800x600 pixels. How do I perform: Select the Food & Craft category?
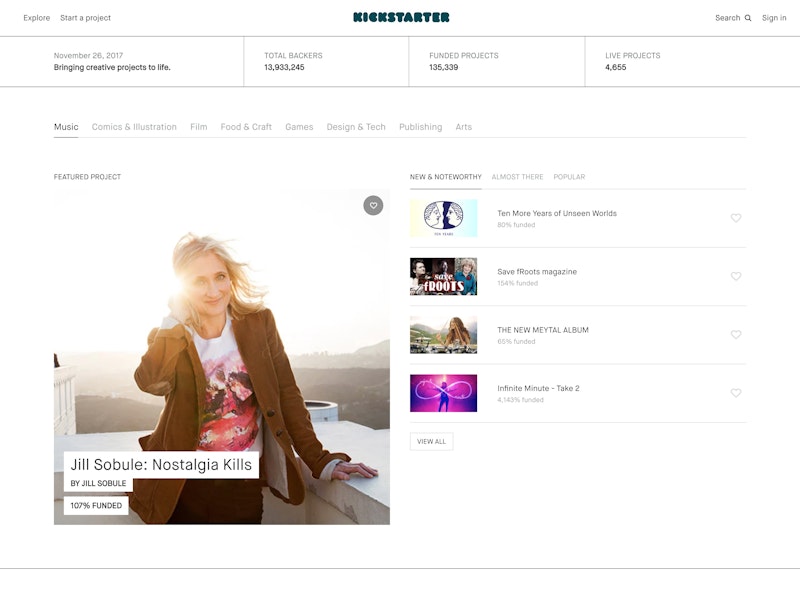tap(246, 127)
